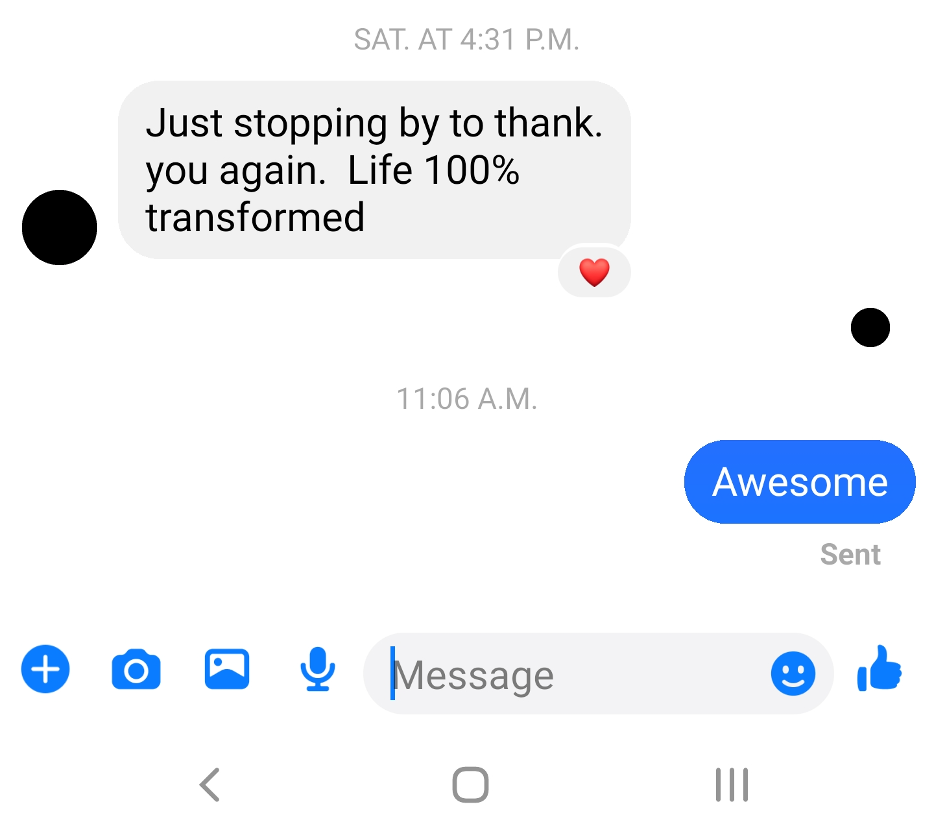Open the sender's profile avatar
The width and height of the screenshot is (934, 837).
coord(60,227)
